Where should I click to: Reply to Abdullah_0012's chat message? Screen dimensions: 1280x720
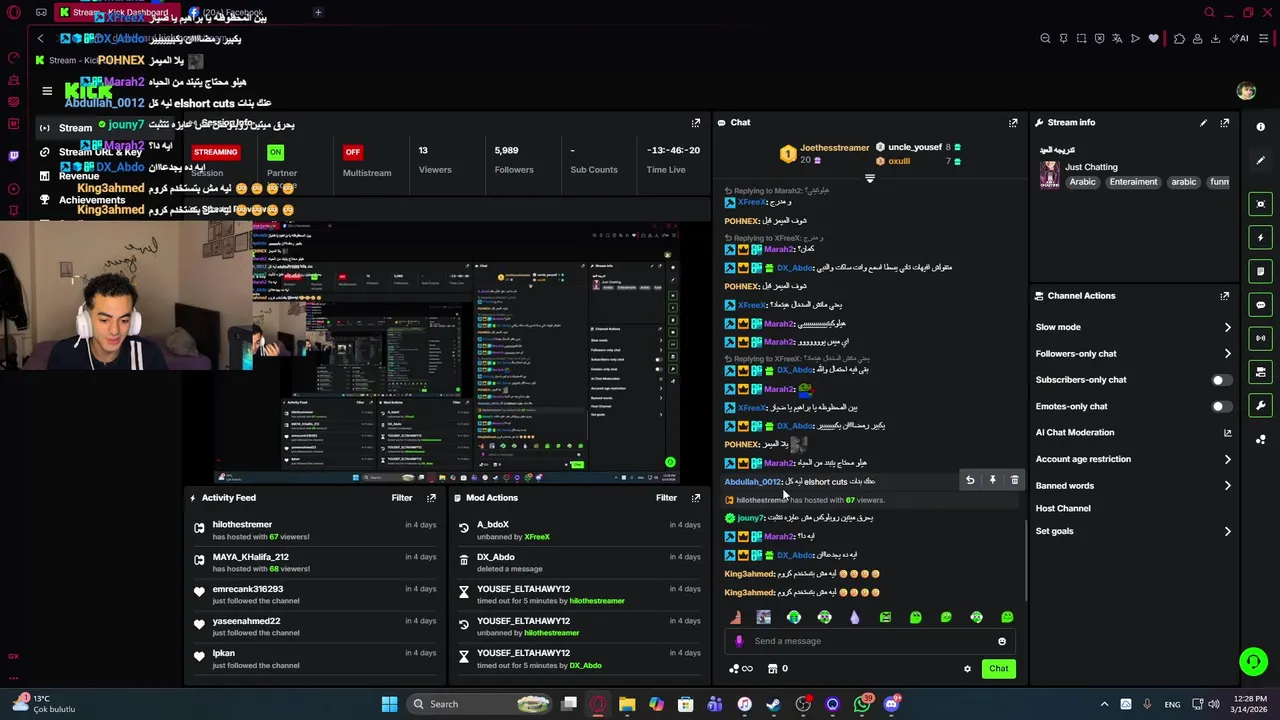970,480
